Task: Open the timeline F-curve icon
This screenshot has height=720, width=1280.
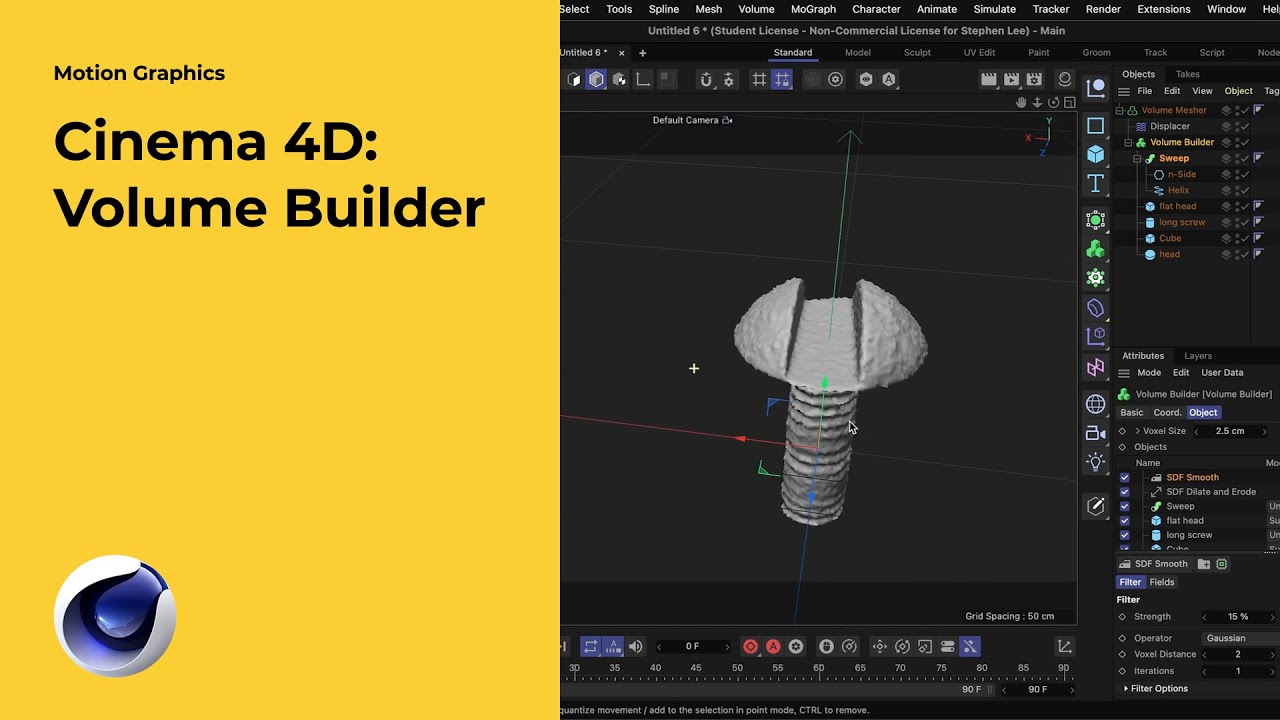Action: click(1065, 647)
